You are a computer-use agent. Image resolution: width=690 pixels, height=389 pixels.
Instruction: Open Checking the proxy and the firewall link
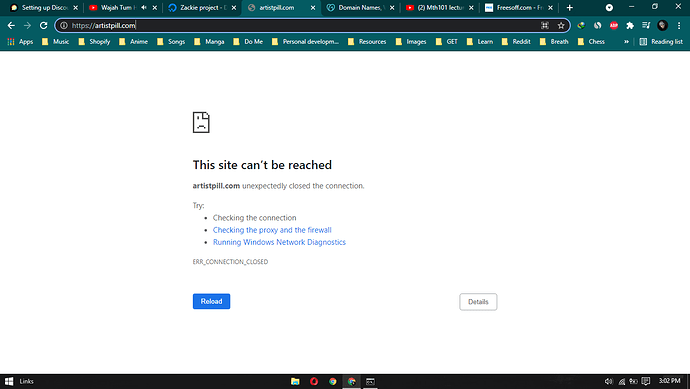point(272,230)
